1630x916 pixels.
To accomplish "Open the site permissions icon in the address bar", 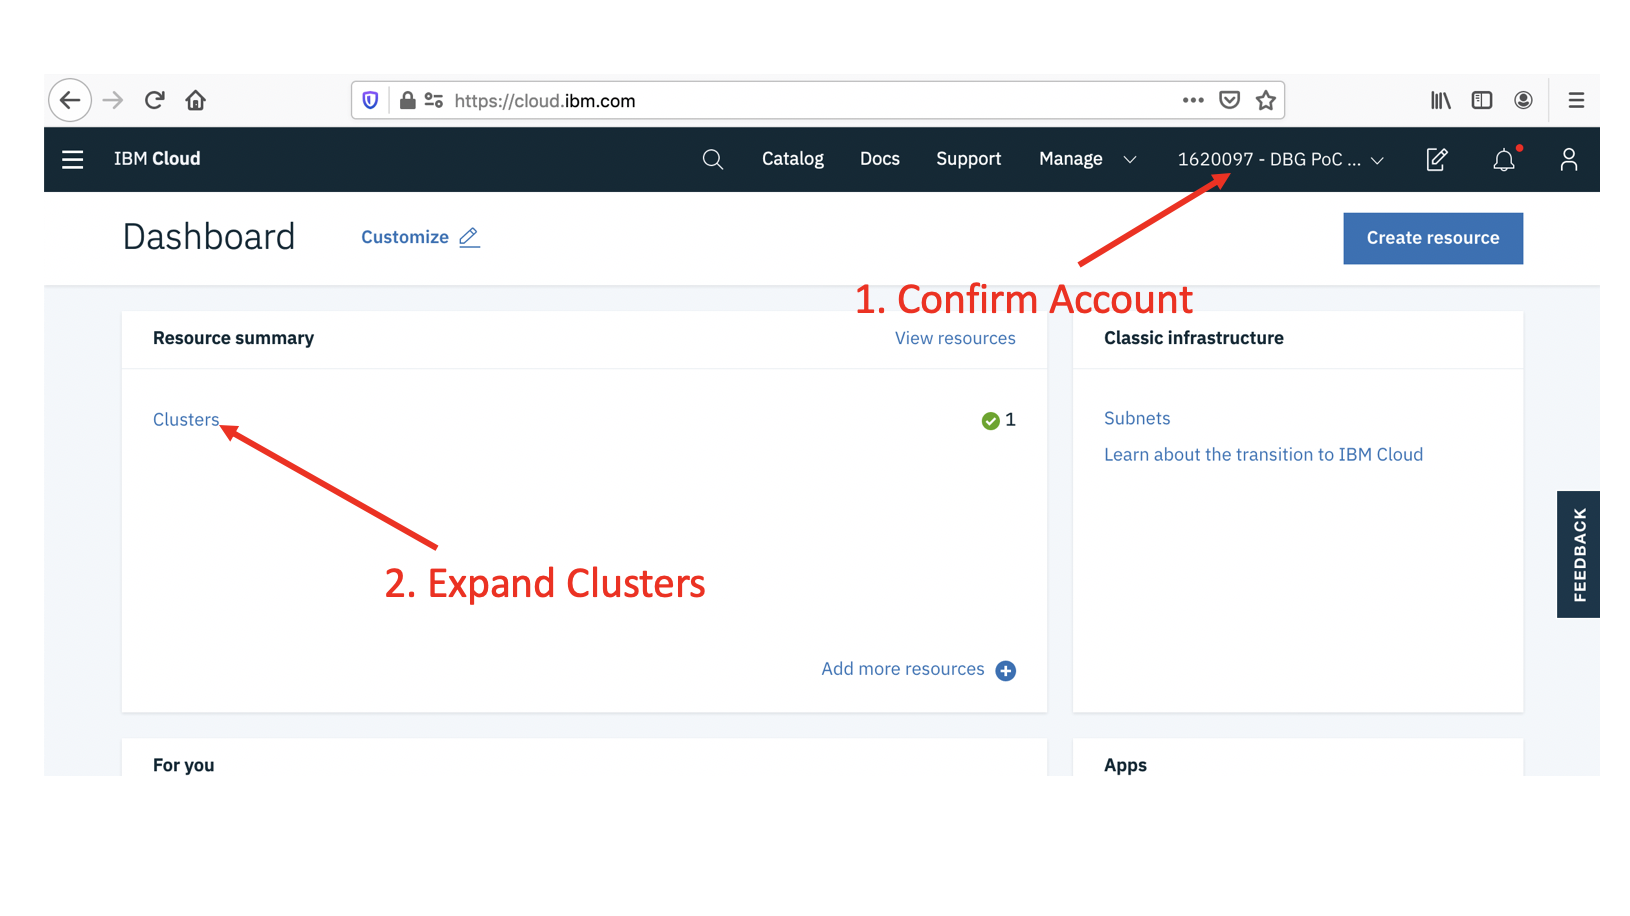I will click(x=434, y=100).
